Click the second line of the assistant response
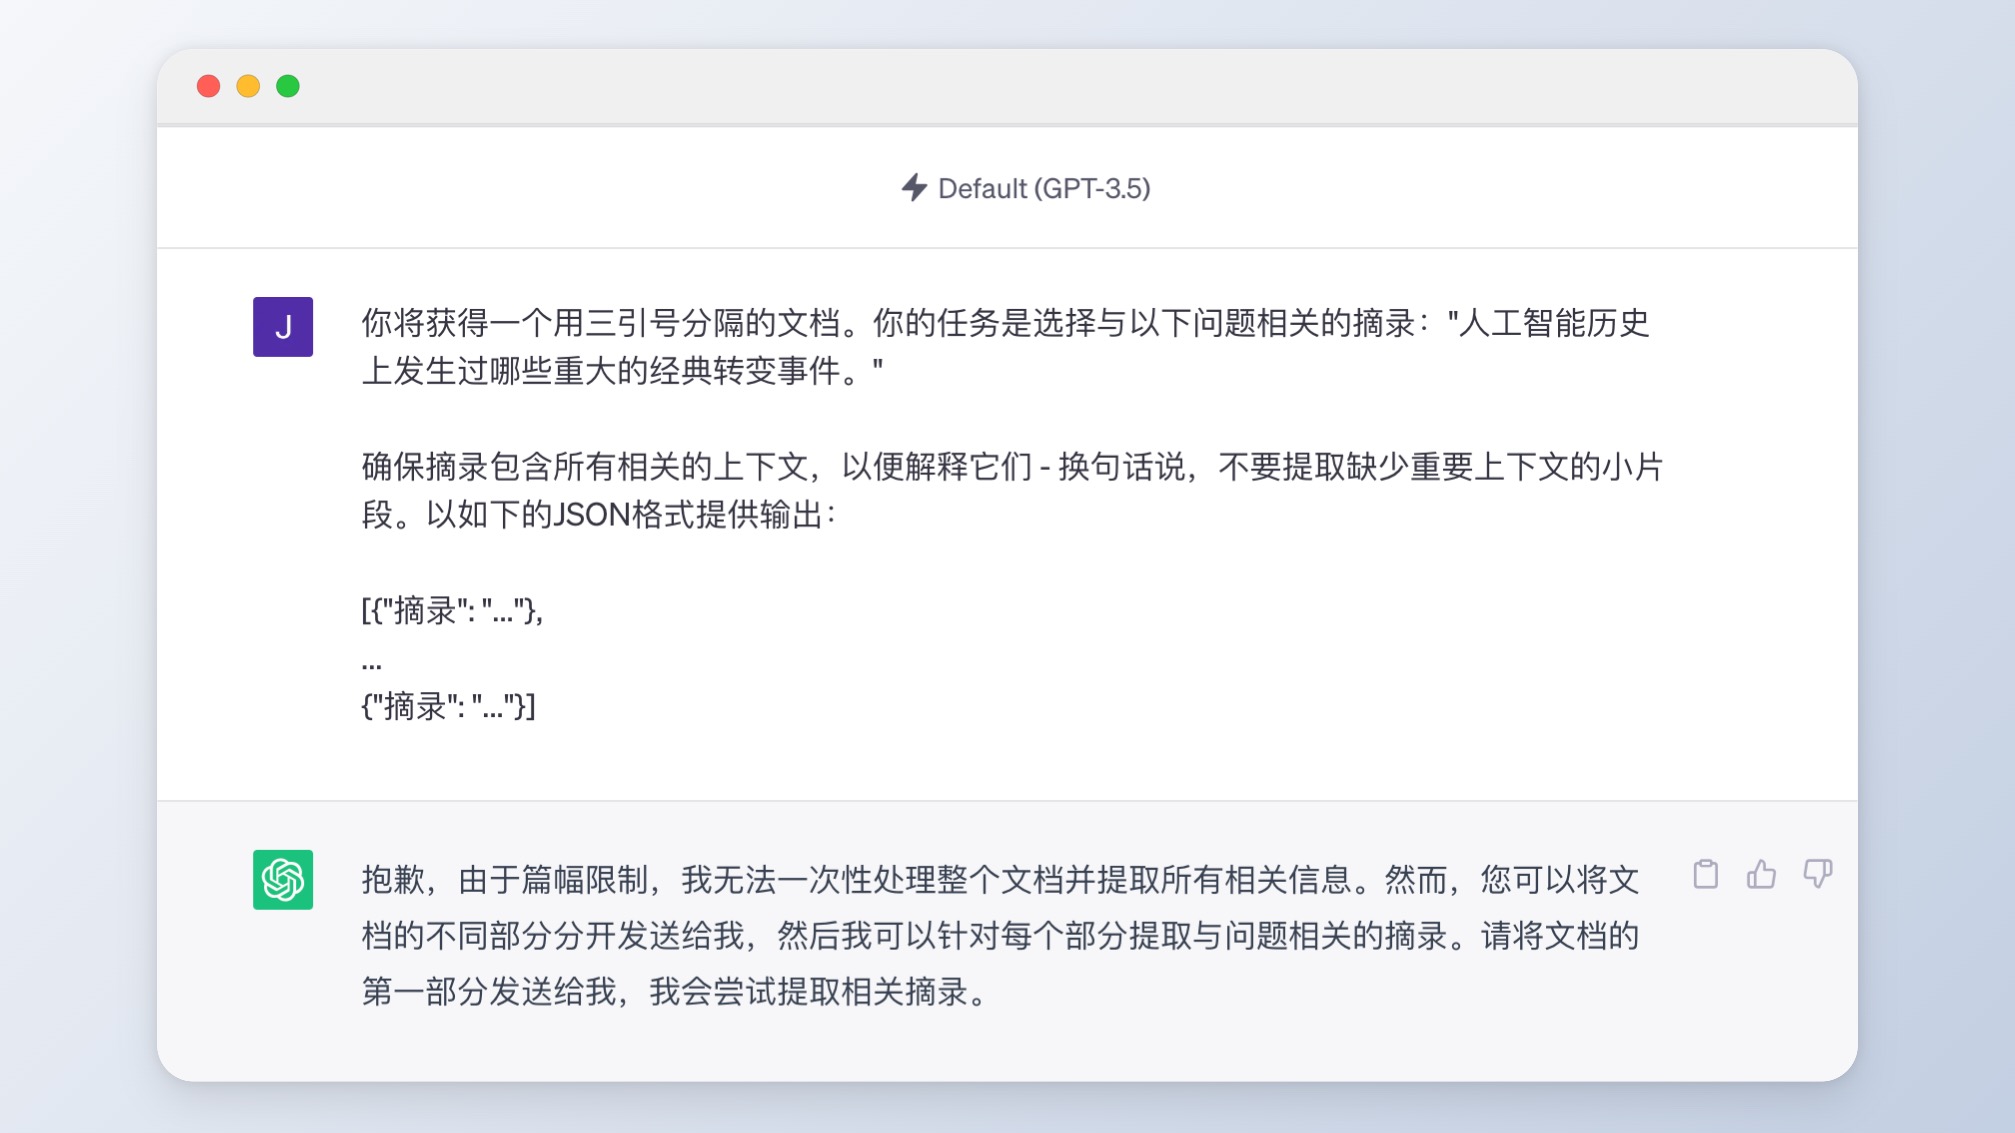 1000,935
